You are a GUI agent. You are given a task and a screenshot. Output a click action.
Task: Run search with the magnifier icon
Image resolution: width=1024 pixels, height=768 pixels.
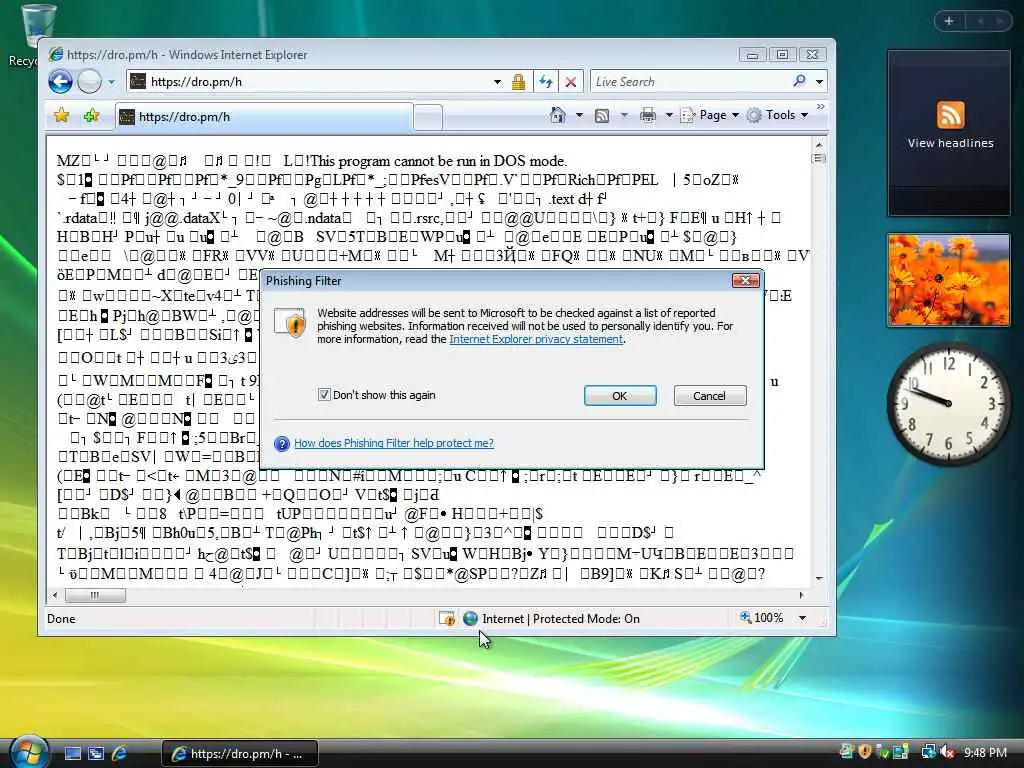tap(799, 82)
